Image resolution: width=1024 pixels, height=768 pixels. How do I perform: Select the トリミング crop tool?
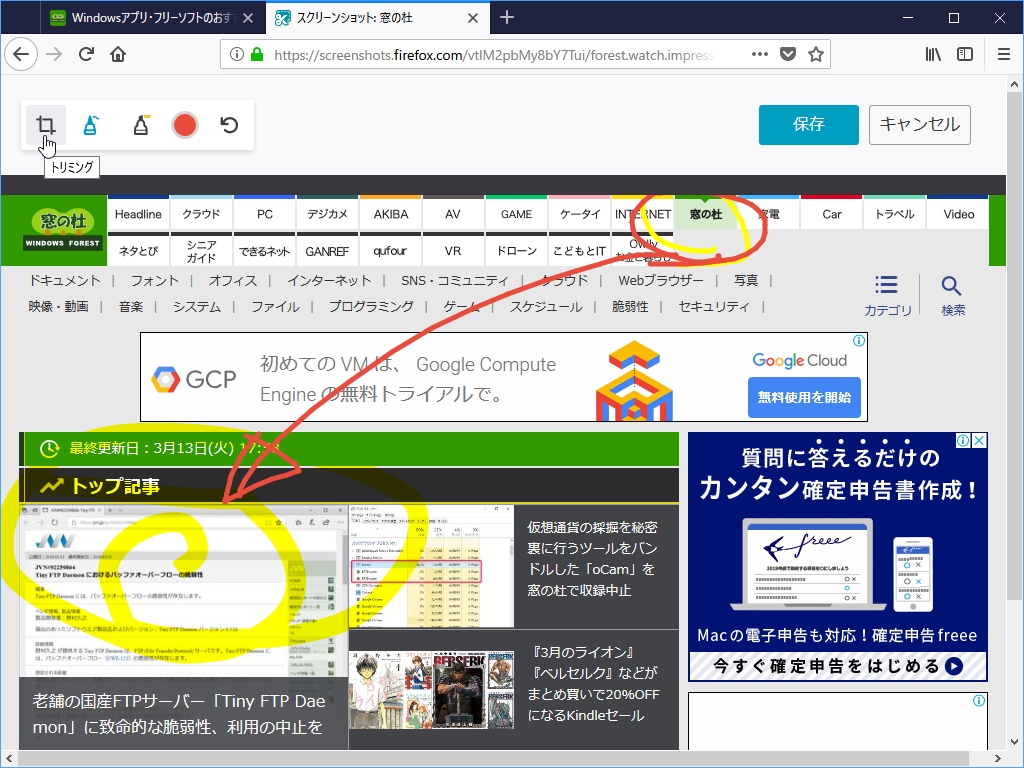click(x=45, y=124)
